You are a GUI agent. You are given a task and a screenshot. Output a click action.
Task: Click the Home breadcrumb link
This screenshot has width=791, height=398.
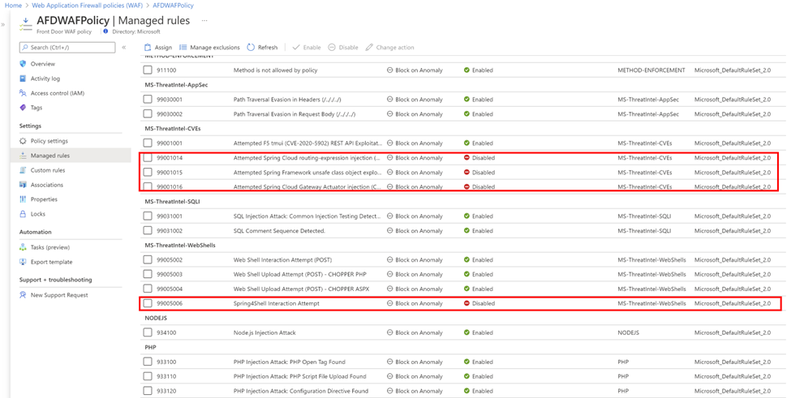click(x=13, y=6)
